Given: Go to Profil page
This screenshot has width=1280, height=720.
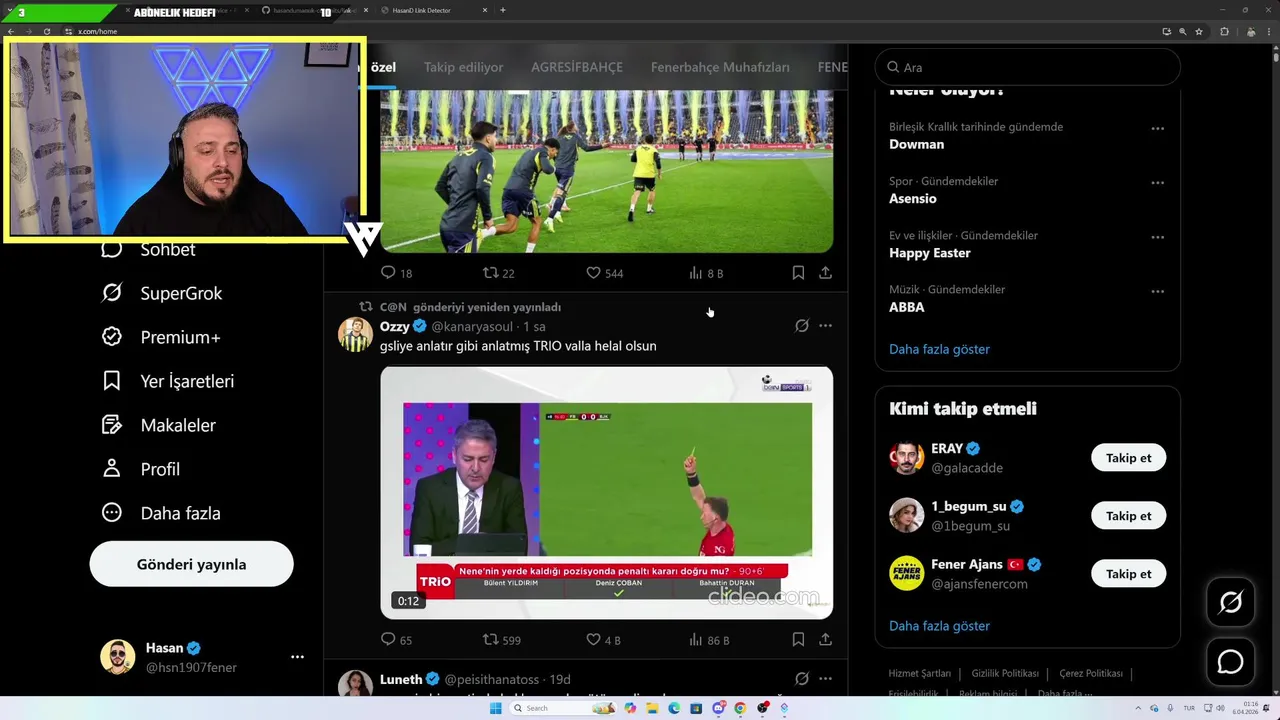Looking at the screenshot, I should point(141,469).
